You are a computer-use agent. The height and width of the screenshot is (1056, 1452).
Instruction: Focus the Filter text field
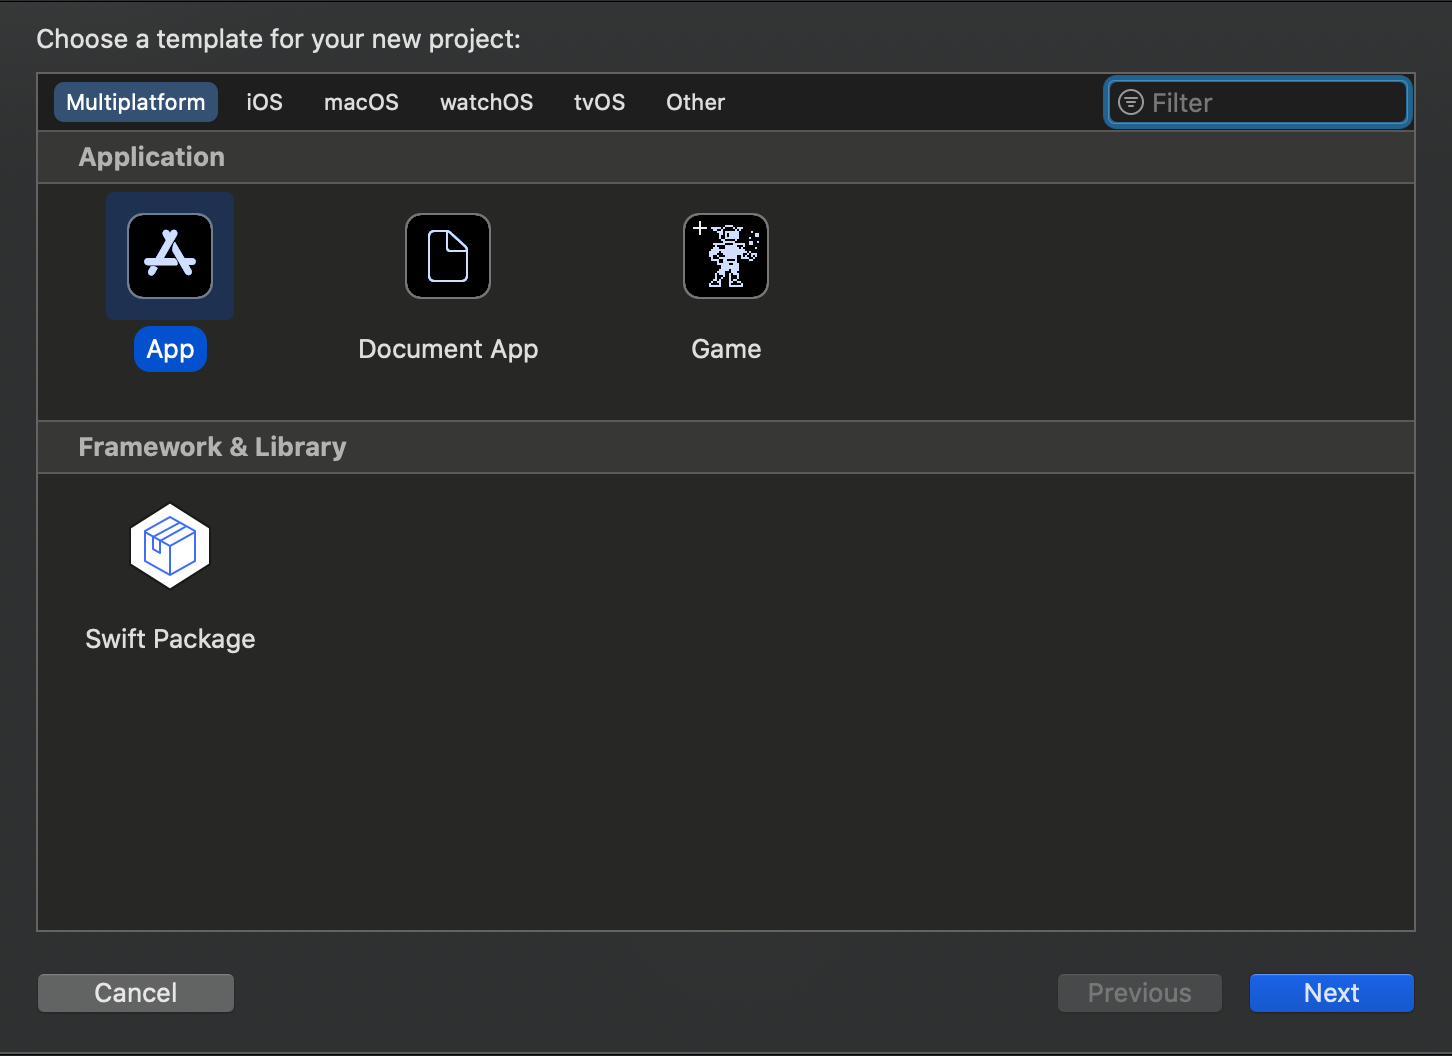(x=1258, y=102)
